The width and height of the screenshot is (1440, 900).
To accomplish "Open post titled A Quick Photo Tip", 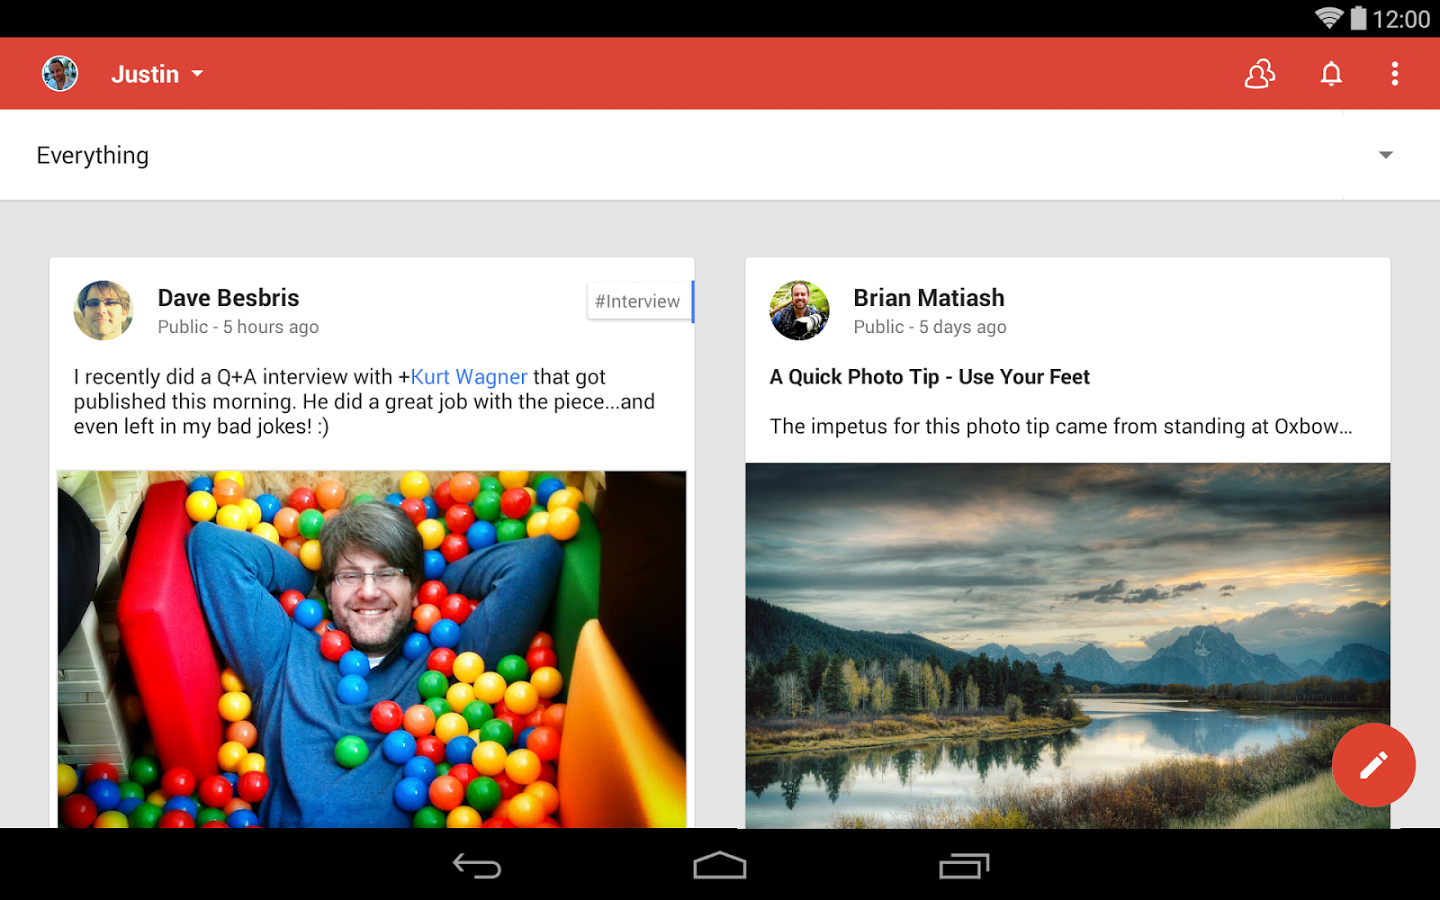I will [x=929, y=377].
